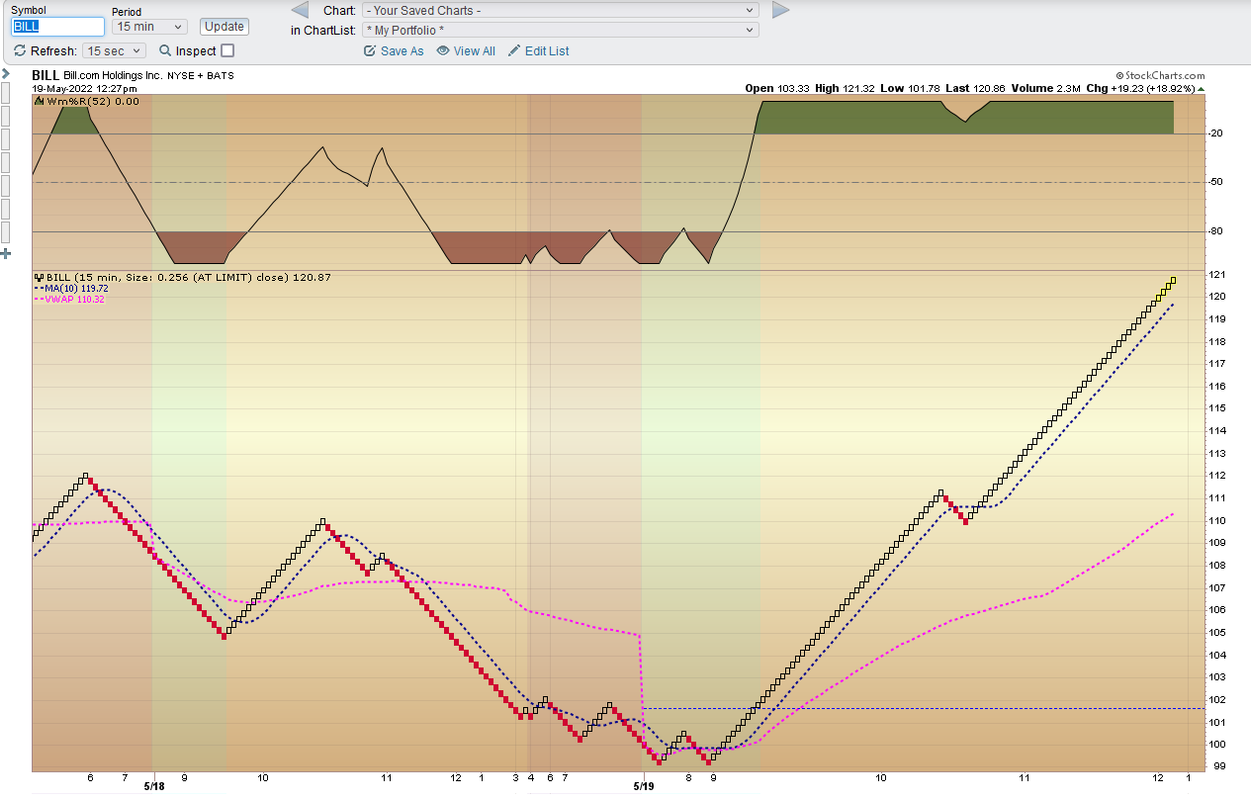Image resolution: width=1251 pixels, height=800 pixels.
Task: Open the Refresh interval dropdown showing 15 sec
Action: tap(115, 51)
